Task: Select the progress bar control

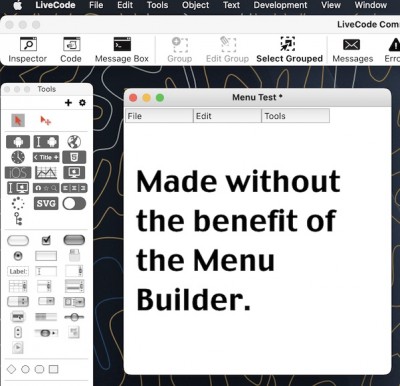Action: click(46, 317)
